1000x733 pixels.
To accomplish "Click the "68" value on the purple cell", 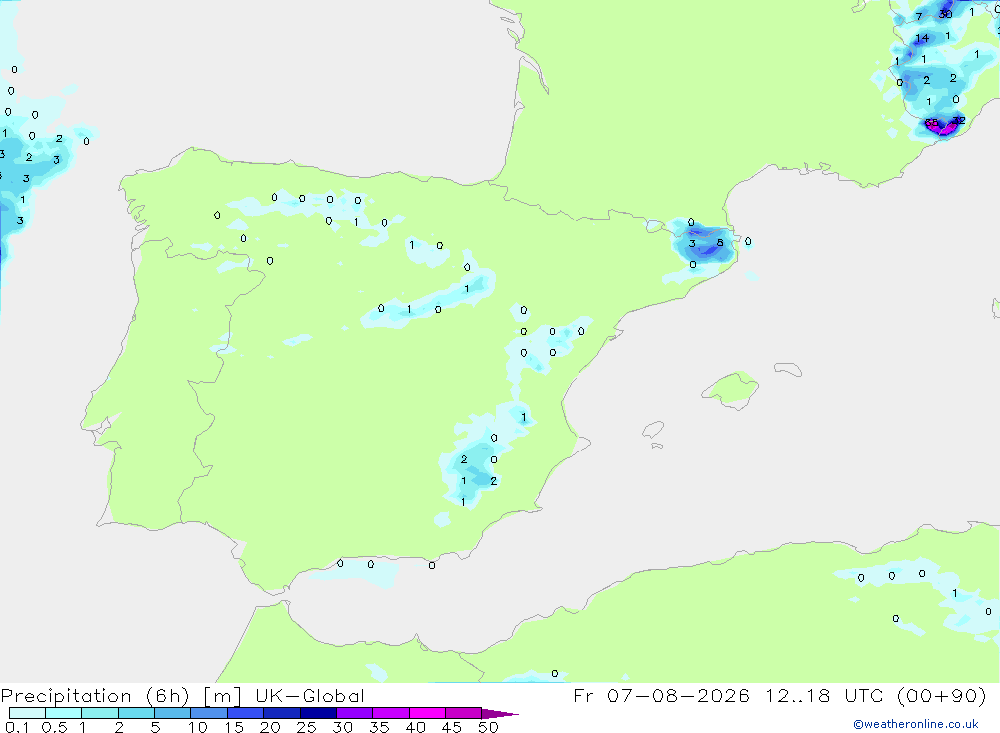I will pyautogui.click(x=932, y=122).
